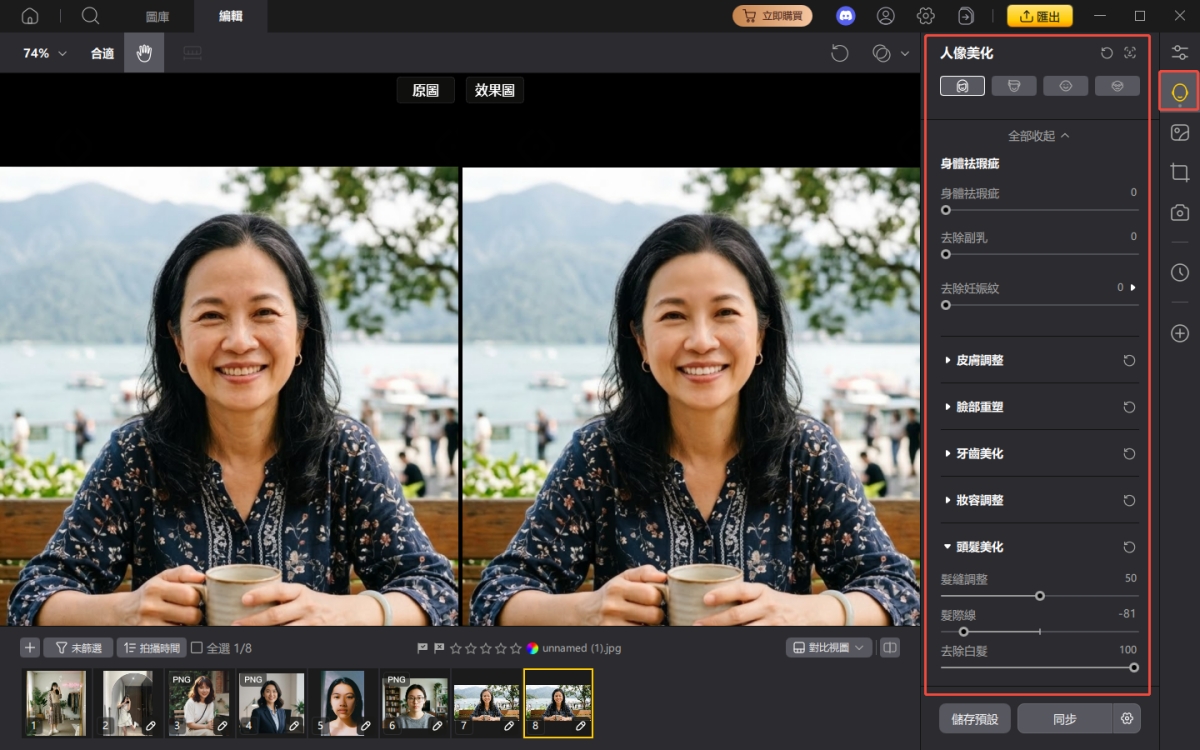1200x750 pixels.
Task: Reset the 頭髮美化 section
Action: click(x=1129, y=547)
